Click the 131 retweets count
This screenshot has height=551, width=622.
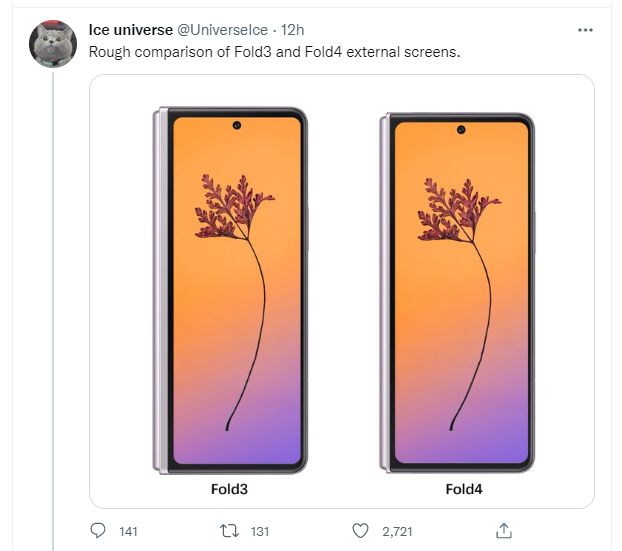[x=260, y=531]
